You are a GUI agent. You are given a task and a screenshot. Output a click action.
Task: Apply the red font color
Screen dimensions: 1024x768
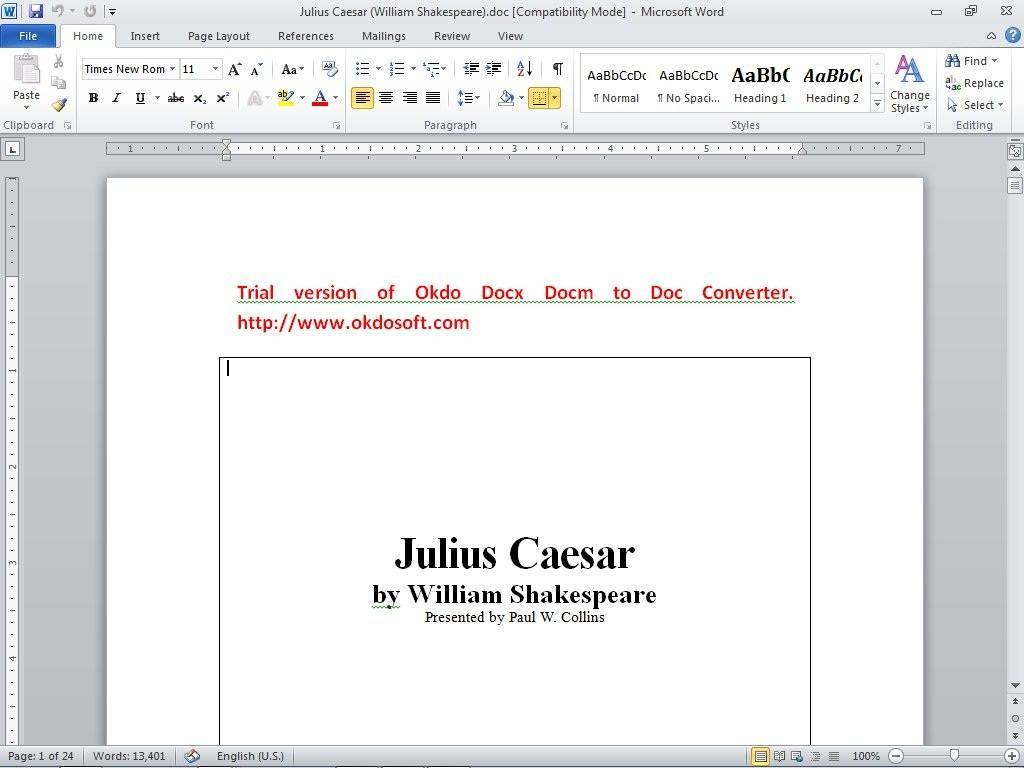pos(320,98)
